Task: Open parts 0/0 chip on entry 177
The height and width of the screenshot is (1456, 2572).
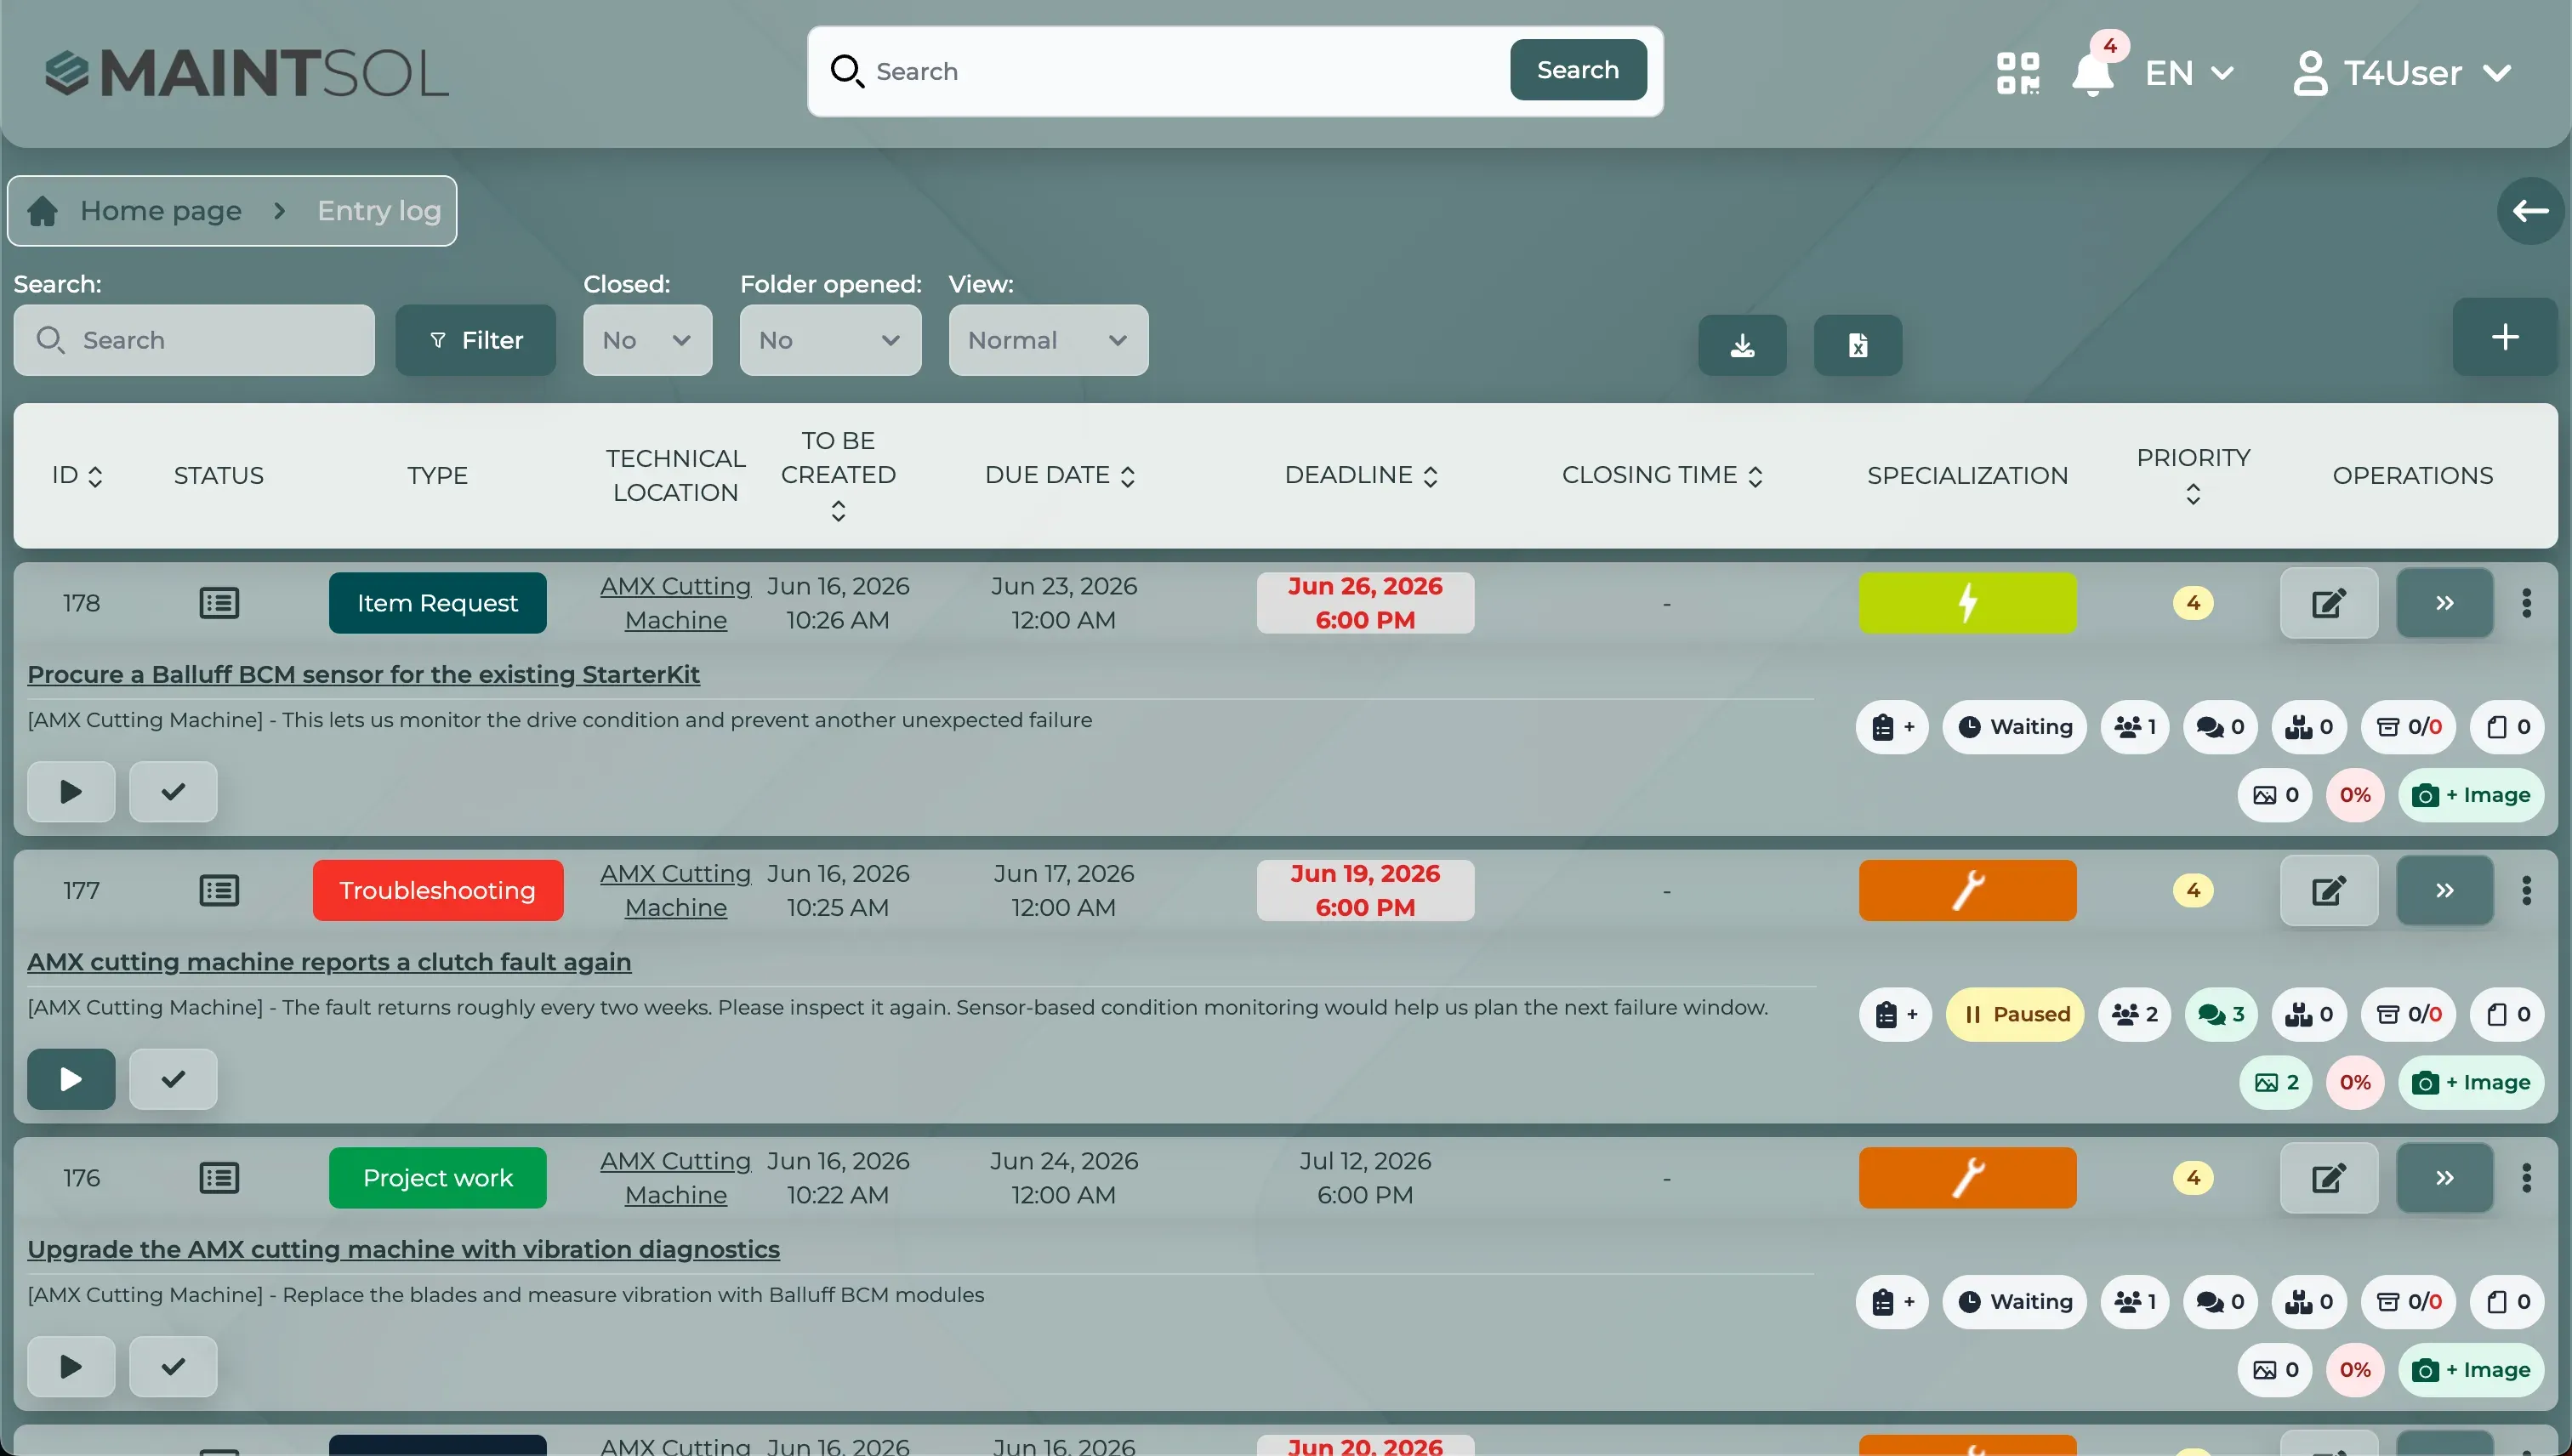Action: [x=2409, y=1015]
